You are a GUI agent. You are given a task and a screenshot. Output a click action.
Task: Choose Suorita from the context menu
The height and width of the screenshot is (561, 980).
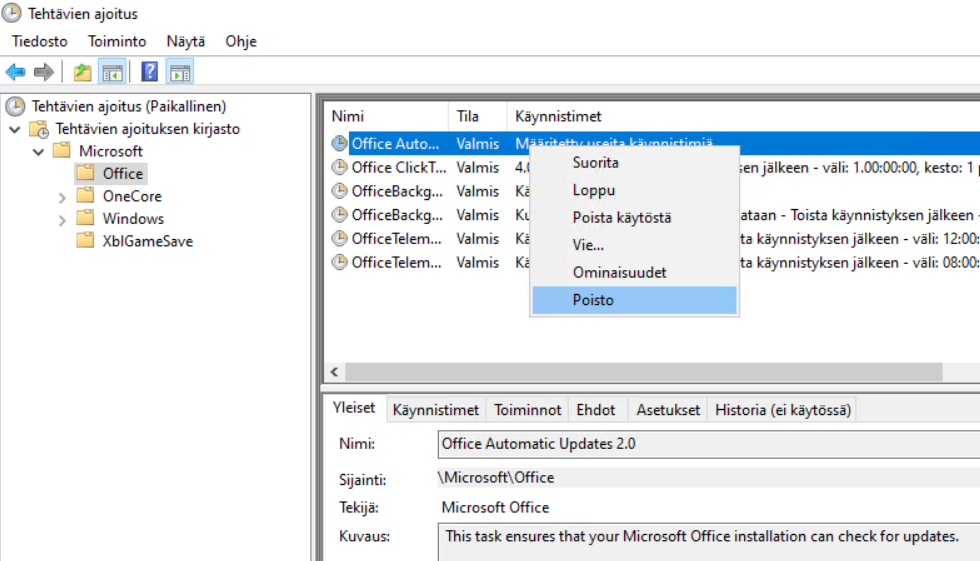pyautogui.click(x=634, y=162)
